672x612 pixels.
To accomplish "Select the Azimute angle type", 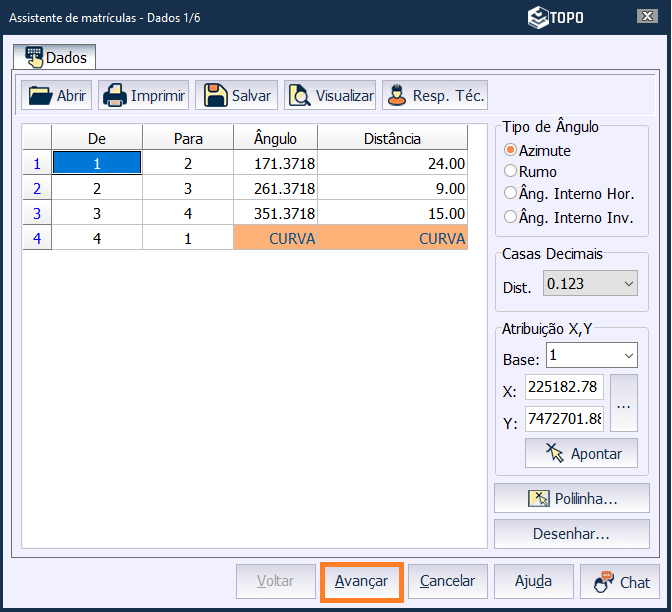I will [511, 150].
